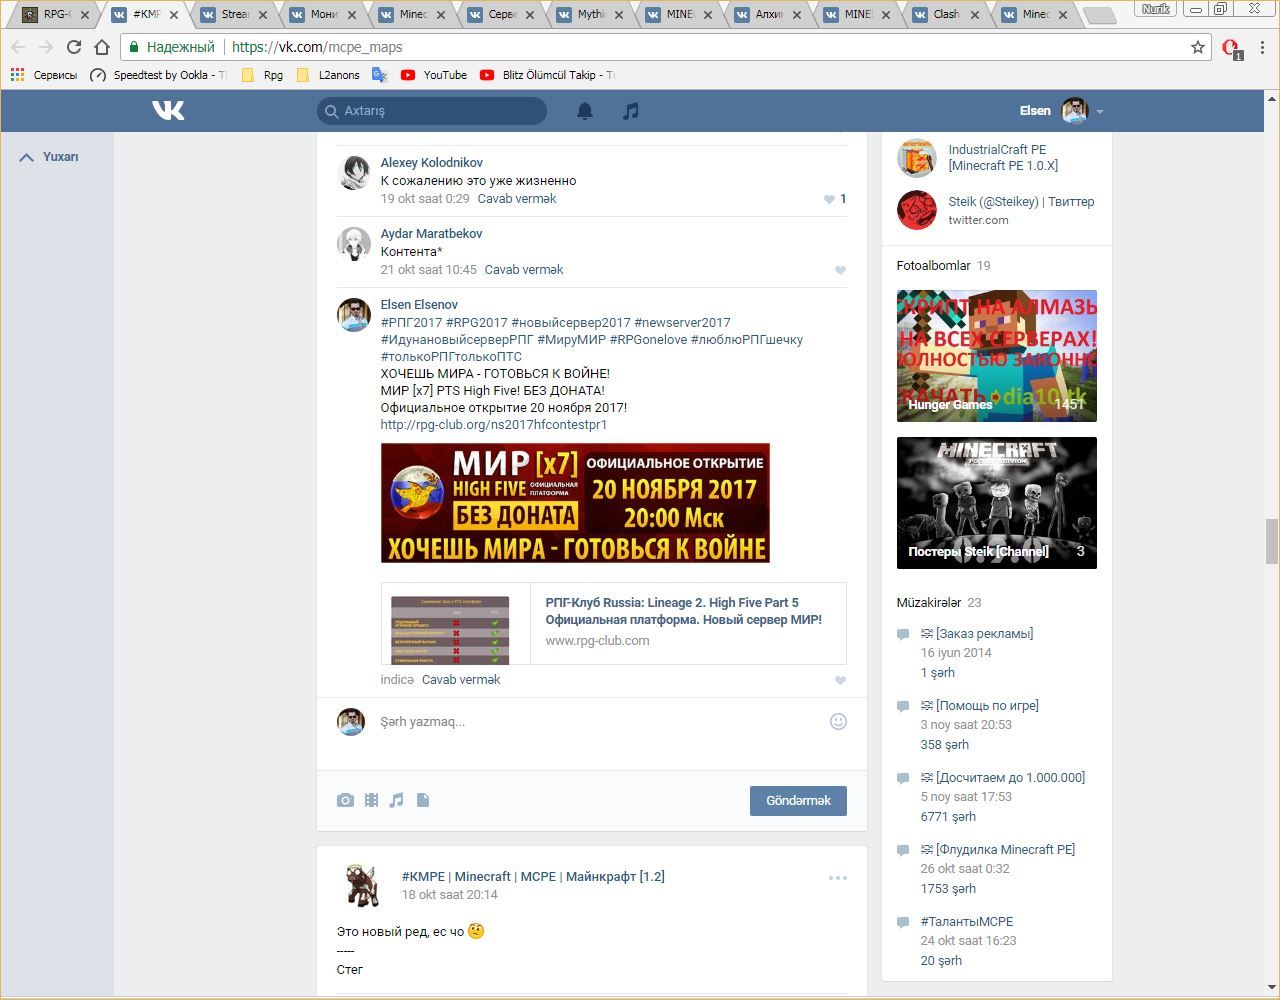Viewport: 1280px width, 1000px height.
Task: Focus the Axtarış search field
Action: pyautogui.click(x=432, y=111)
